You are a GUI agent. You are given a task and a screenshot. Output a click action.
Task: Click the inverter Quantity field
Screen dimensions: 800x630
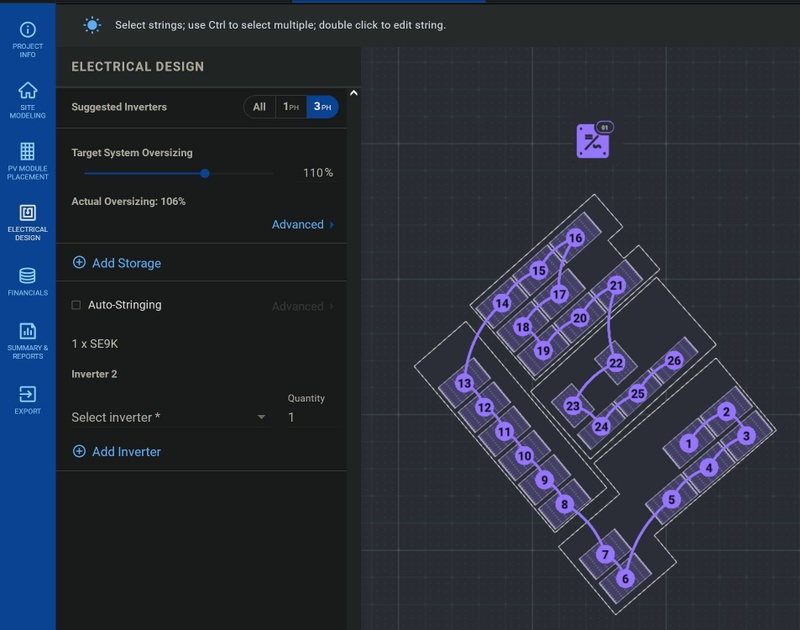click(x=311, y=417)
